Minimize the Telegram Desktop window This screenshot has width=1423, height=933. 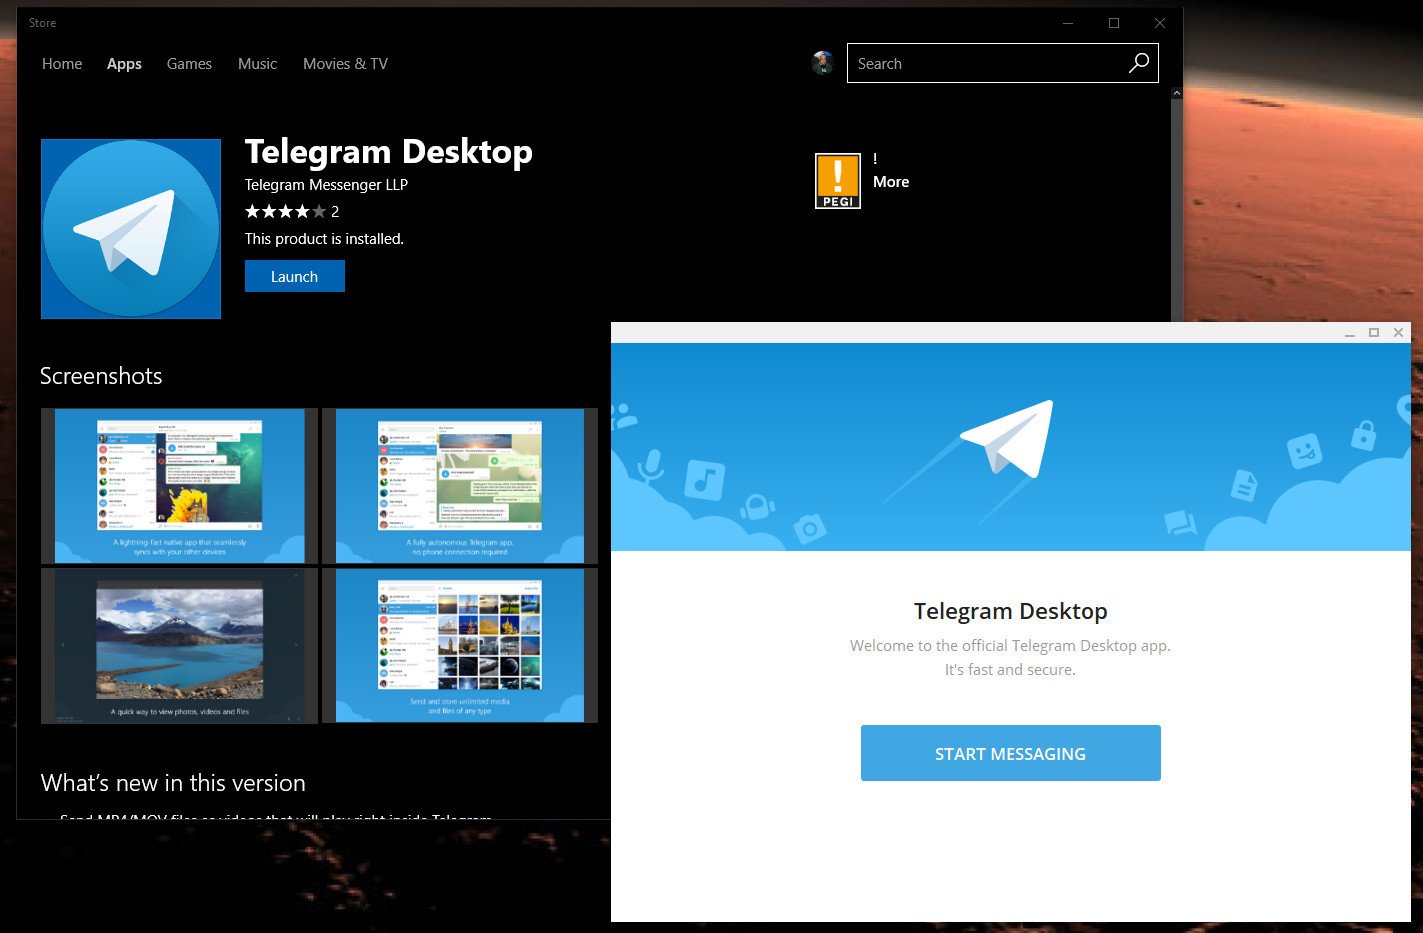coord(1350,333)
